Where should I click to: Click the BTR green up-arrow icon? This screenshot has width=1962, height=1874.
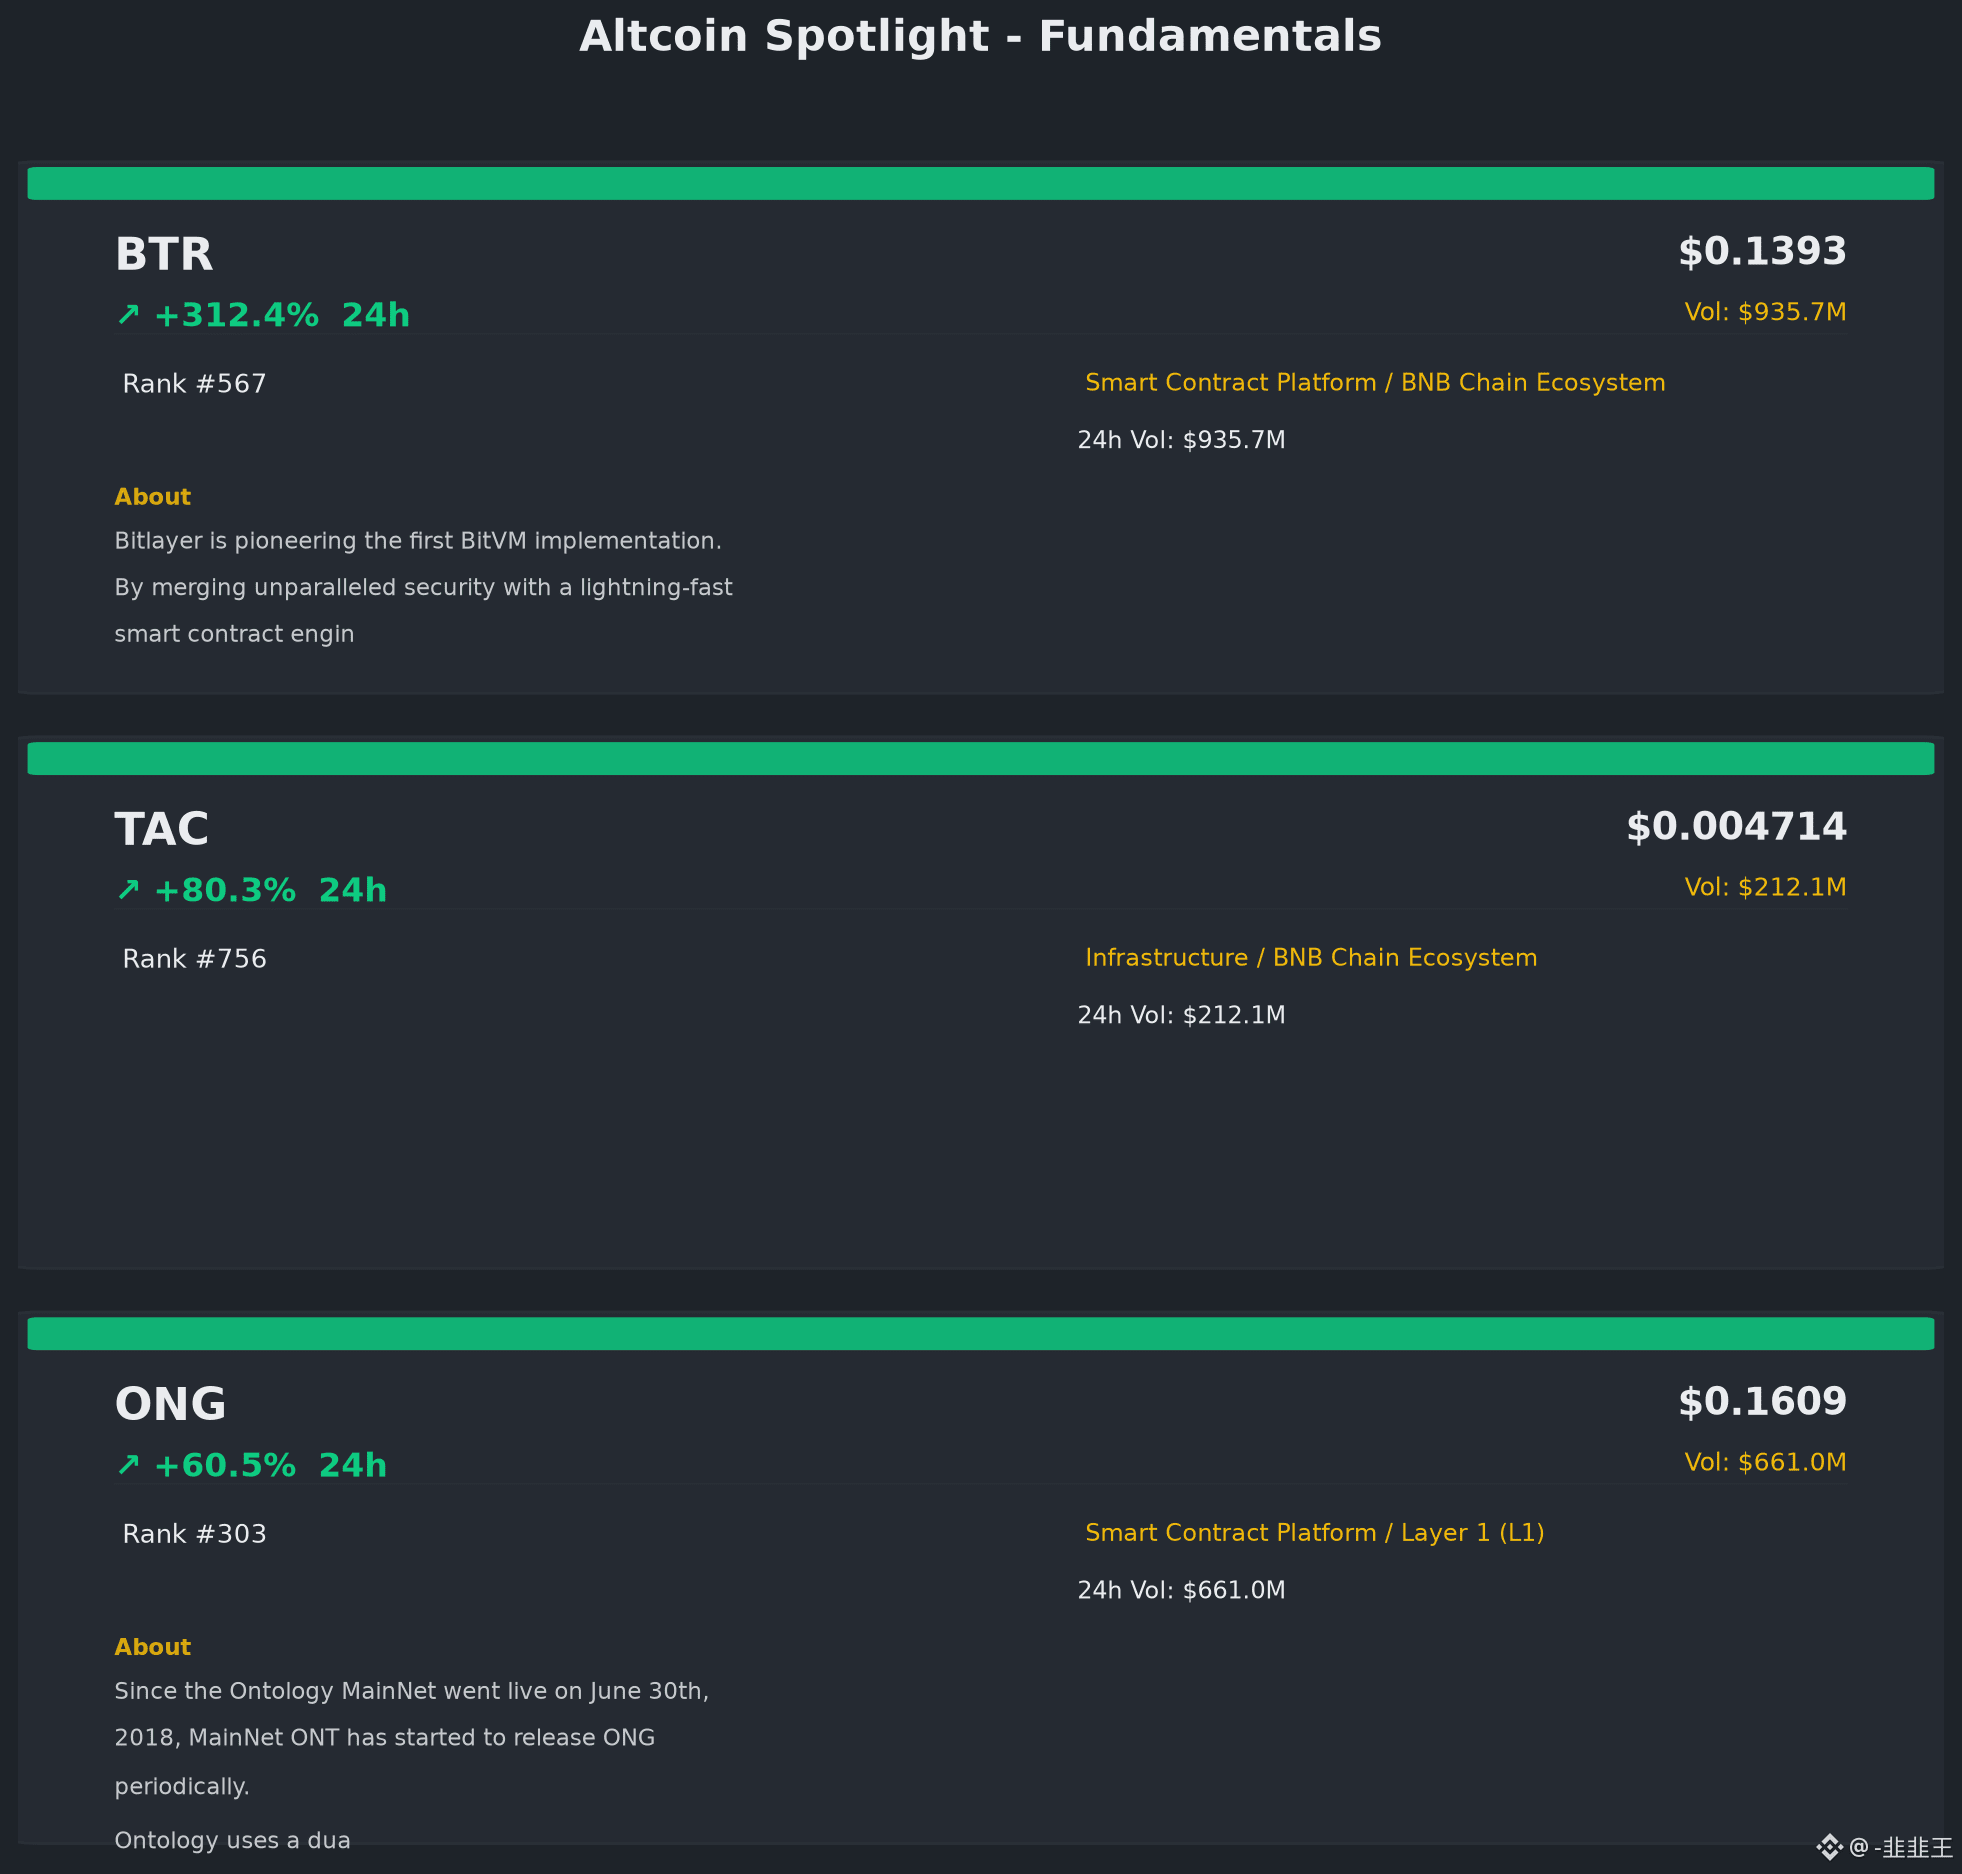point(128,315)
